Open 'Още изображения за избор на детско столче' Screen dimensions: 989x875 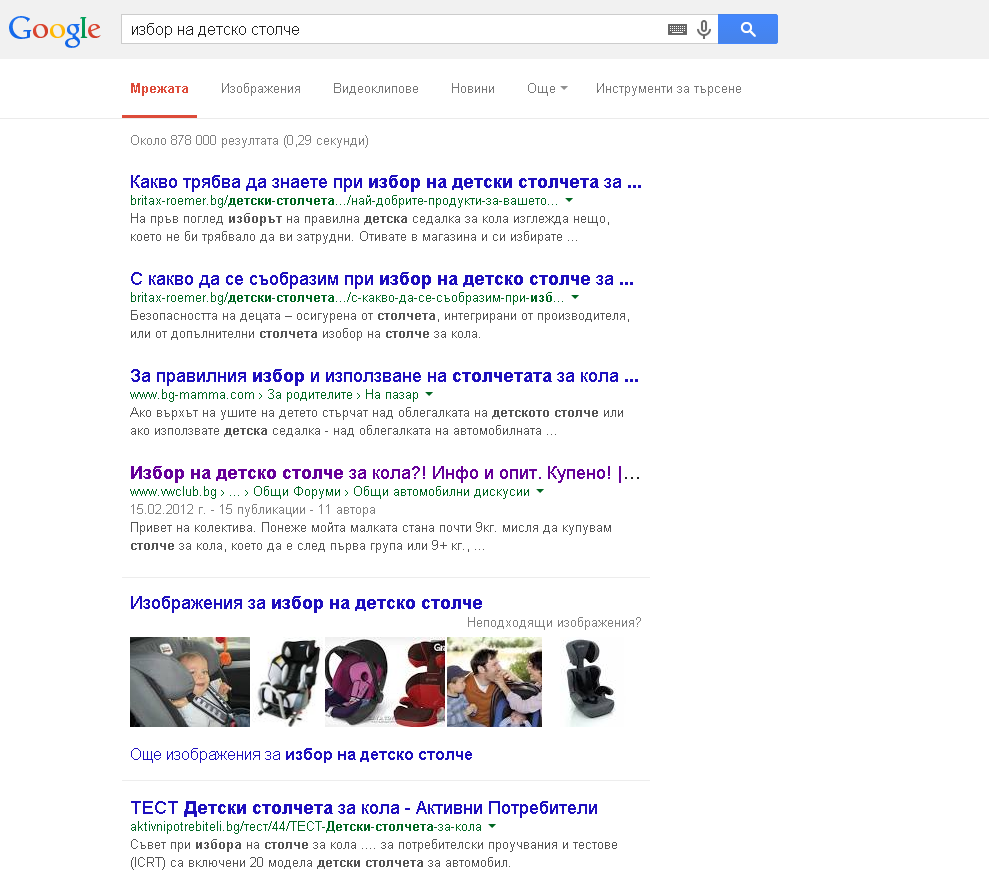[301, 755]
